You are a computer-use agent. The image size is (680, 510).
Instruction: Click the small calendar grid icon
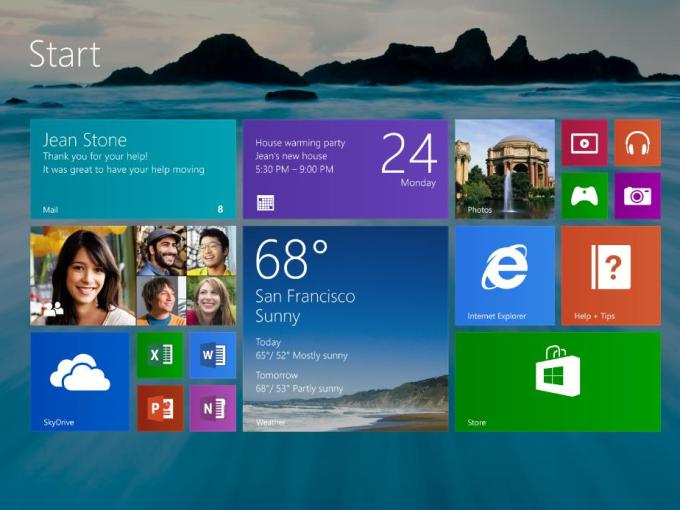265,203
